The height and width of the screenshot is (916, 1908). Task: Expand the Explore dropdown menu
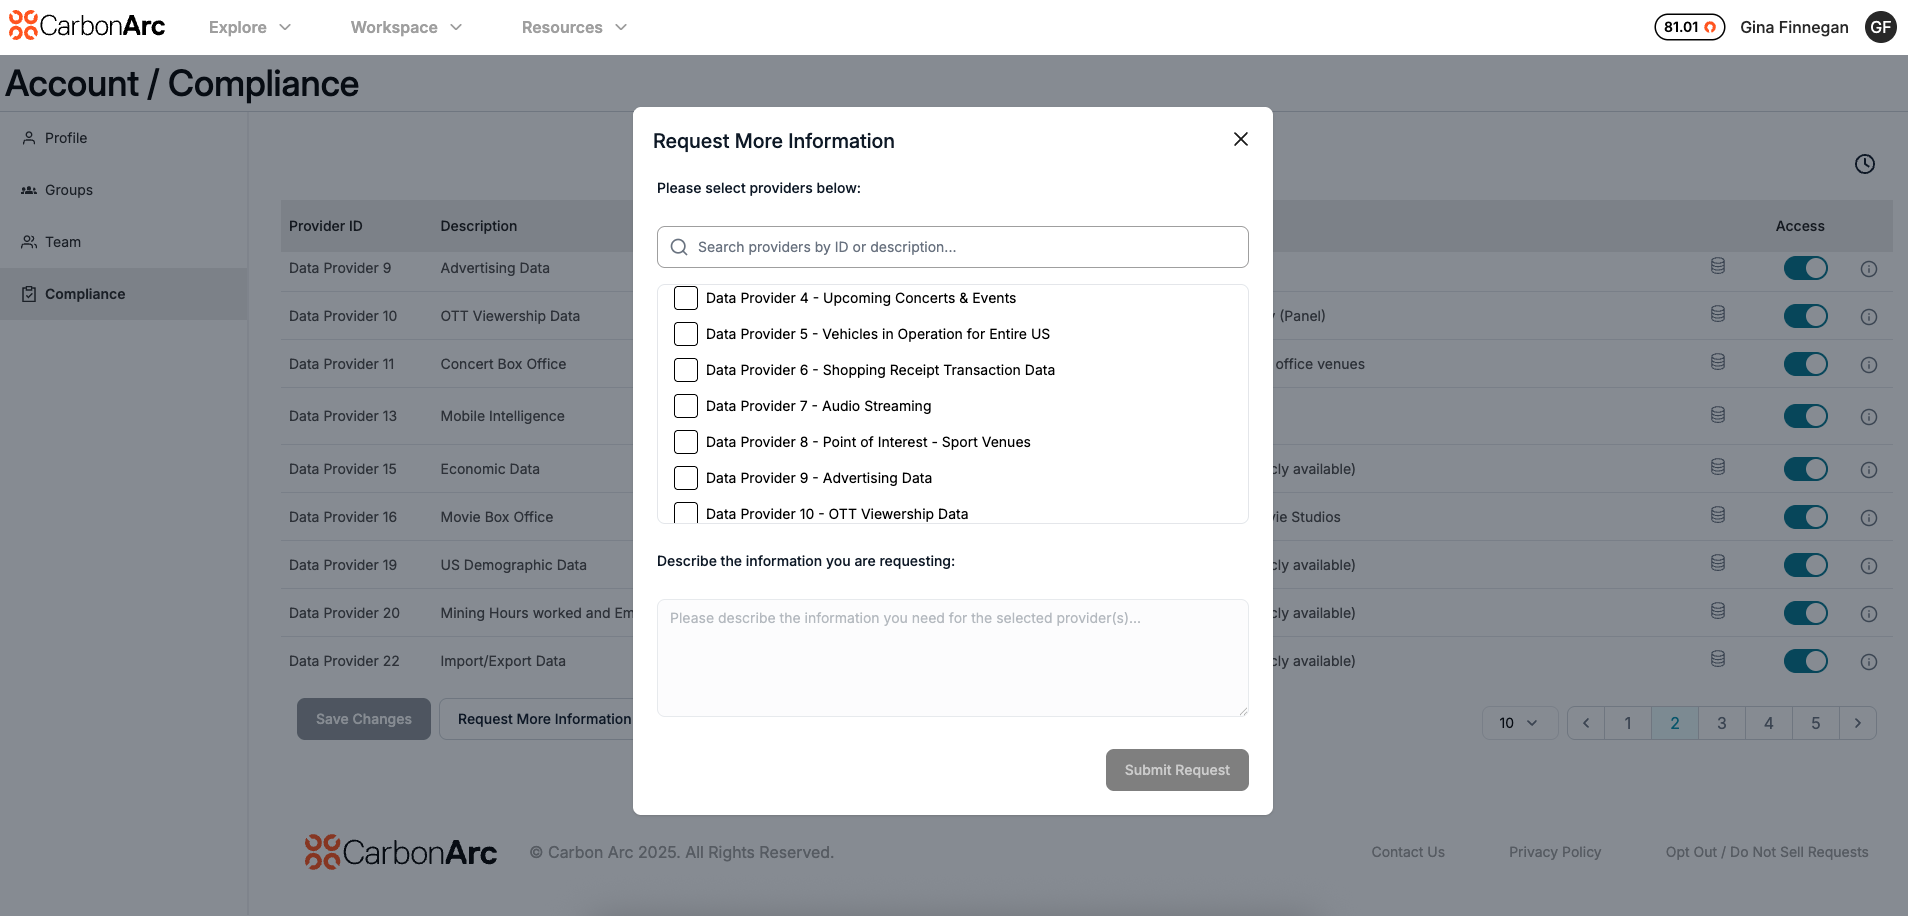click(x=250, y=27)
